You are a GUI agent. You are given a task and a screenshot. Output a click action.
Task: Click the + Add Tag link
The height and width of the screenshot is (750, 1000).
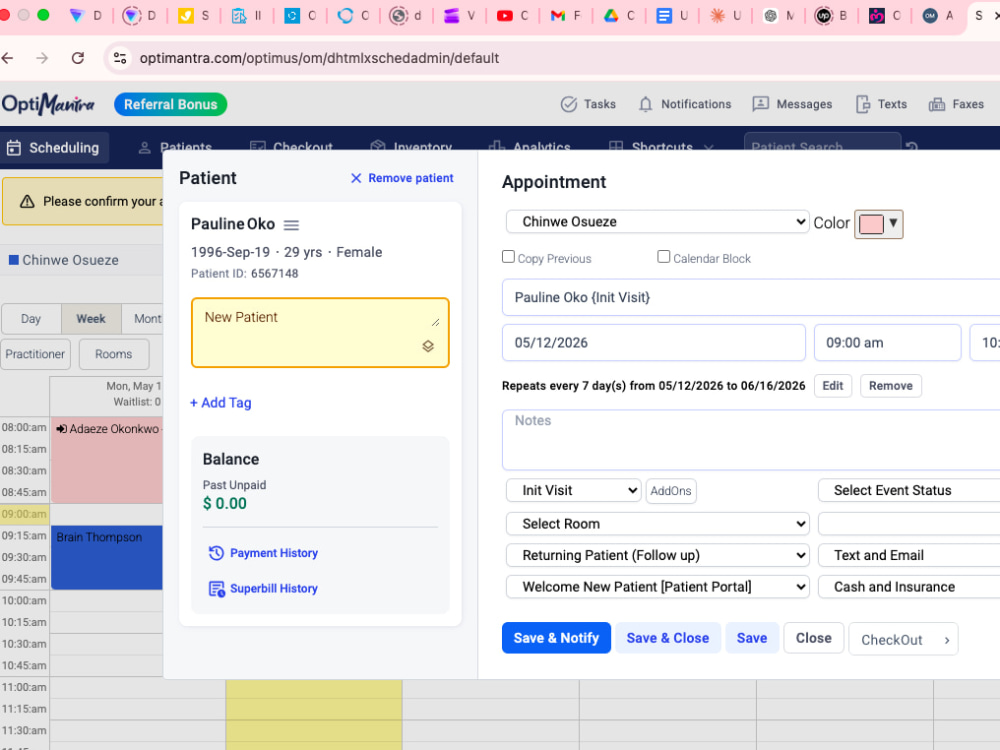click(221, 403)
